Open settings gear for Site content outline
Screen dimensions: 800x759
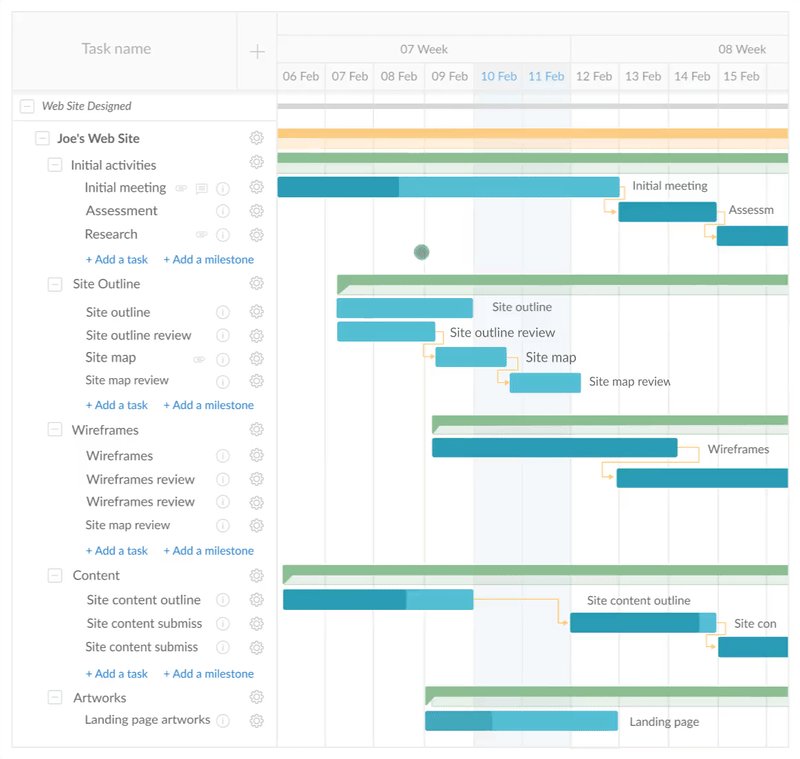coord(257,600)
